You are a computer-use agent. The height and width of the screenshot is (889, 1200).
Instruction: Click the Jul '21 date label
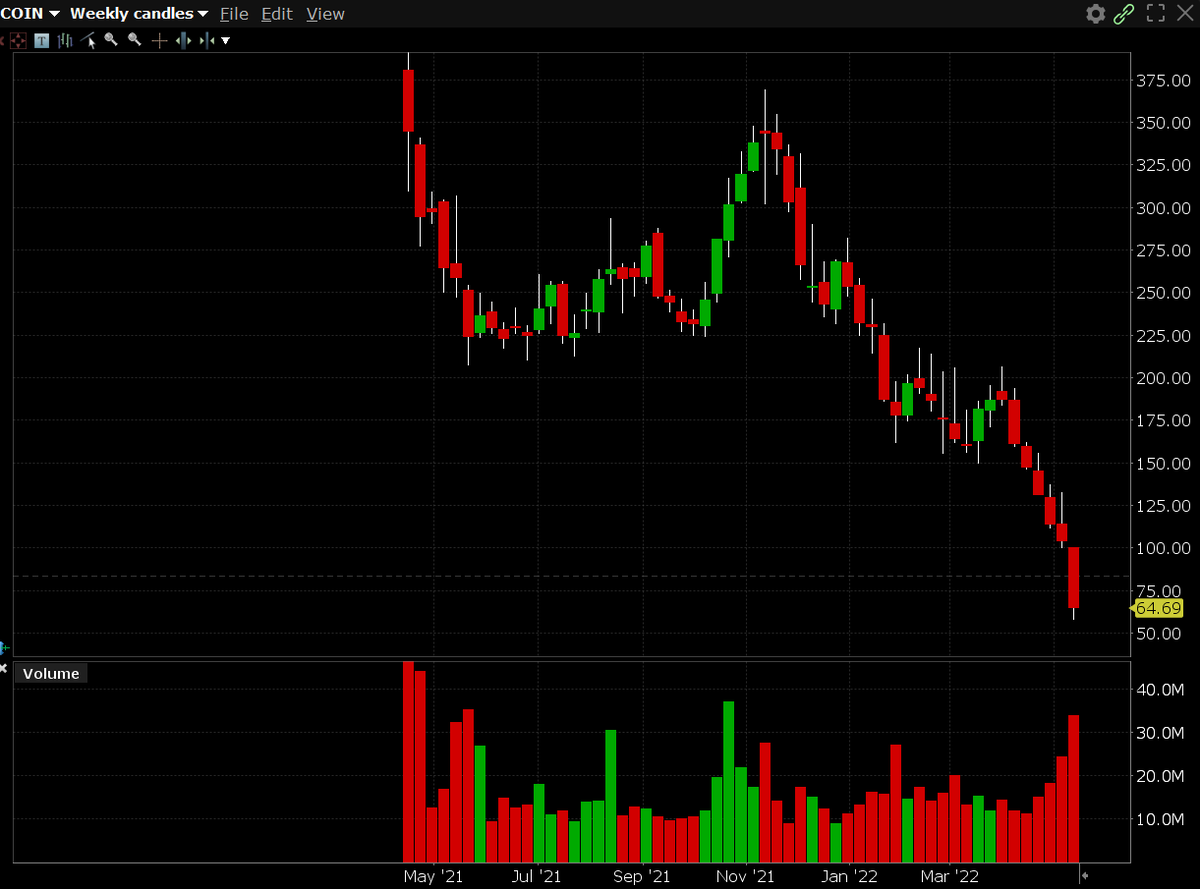pos(537,877)
